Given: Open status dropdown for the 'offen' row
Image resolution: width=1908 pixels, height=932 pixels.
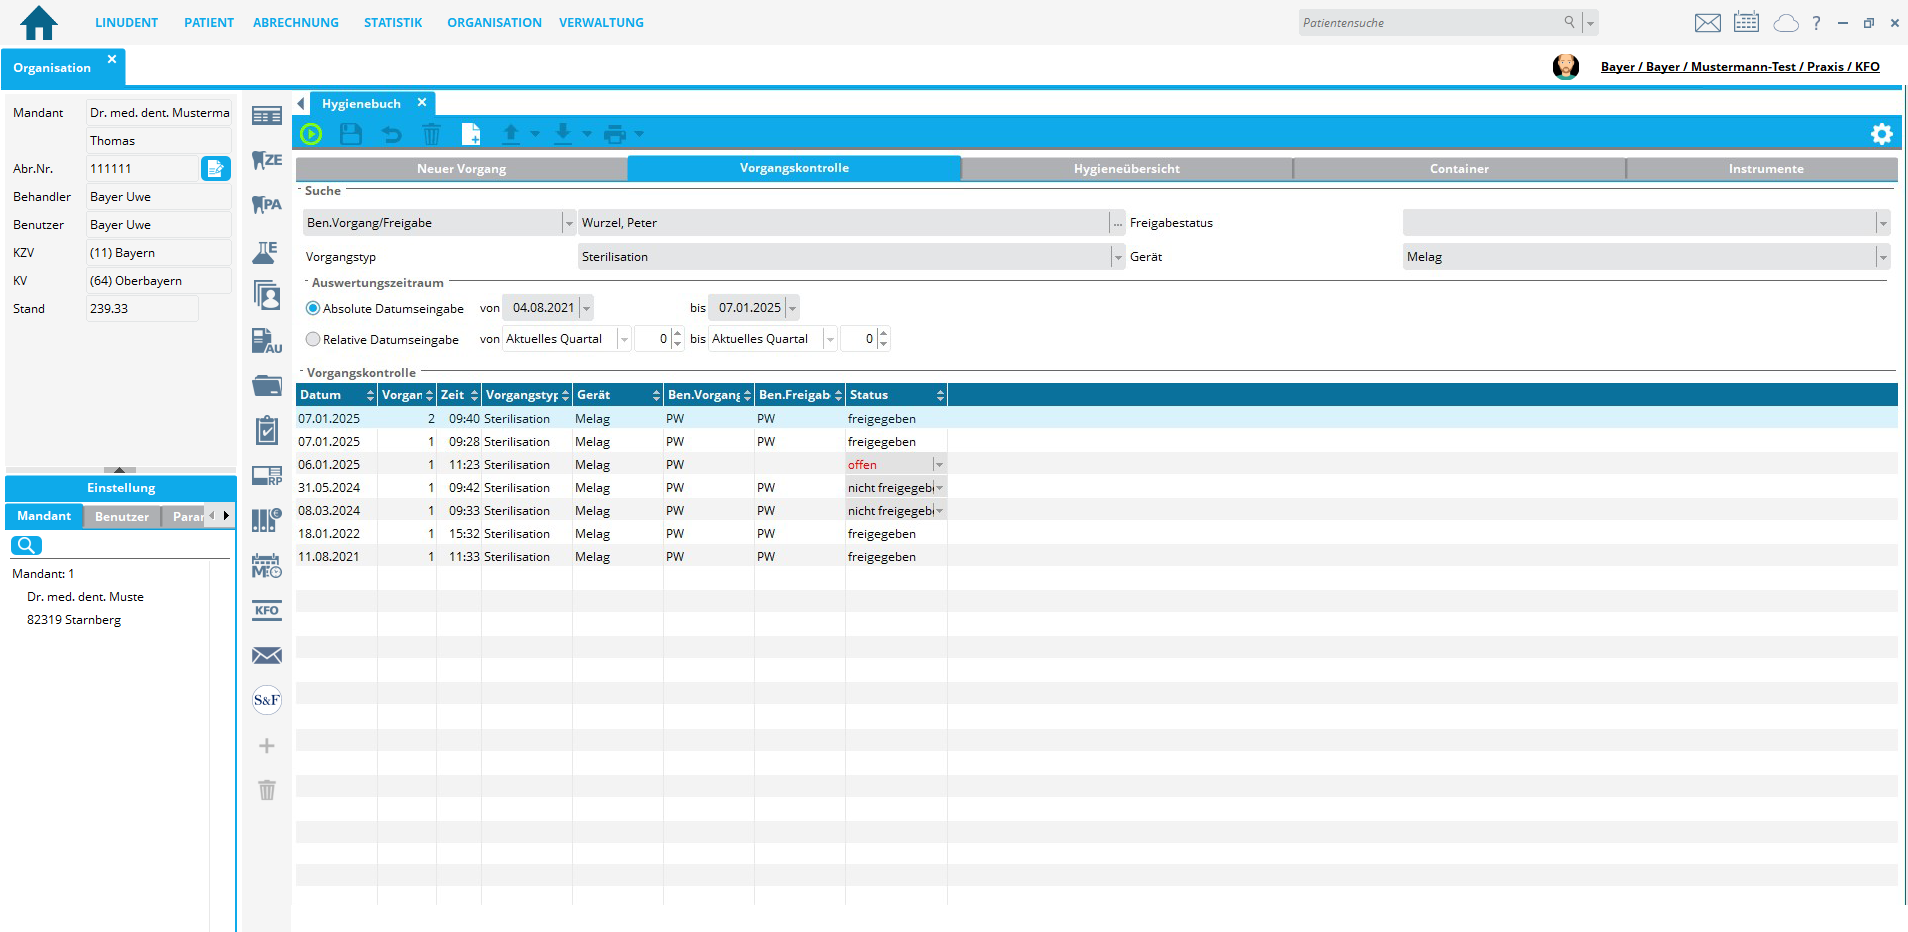Looking at the screenshot, I should point(938,465).
